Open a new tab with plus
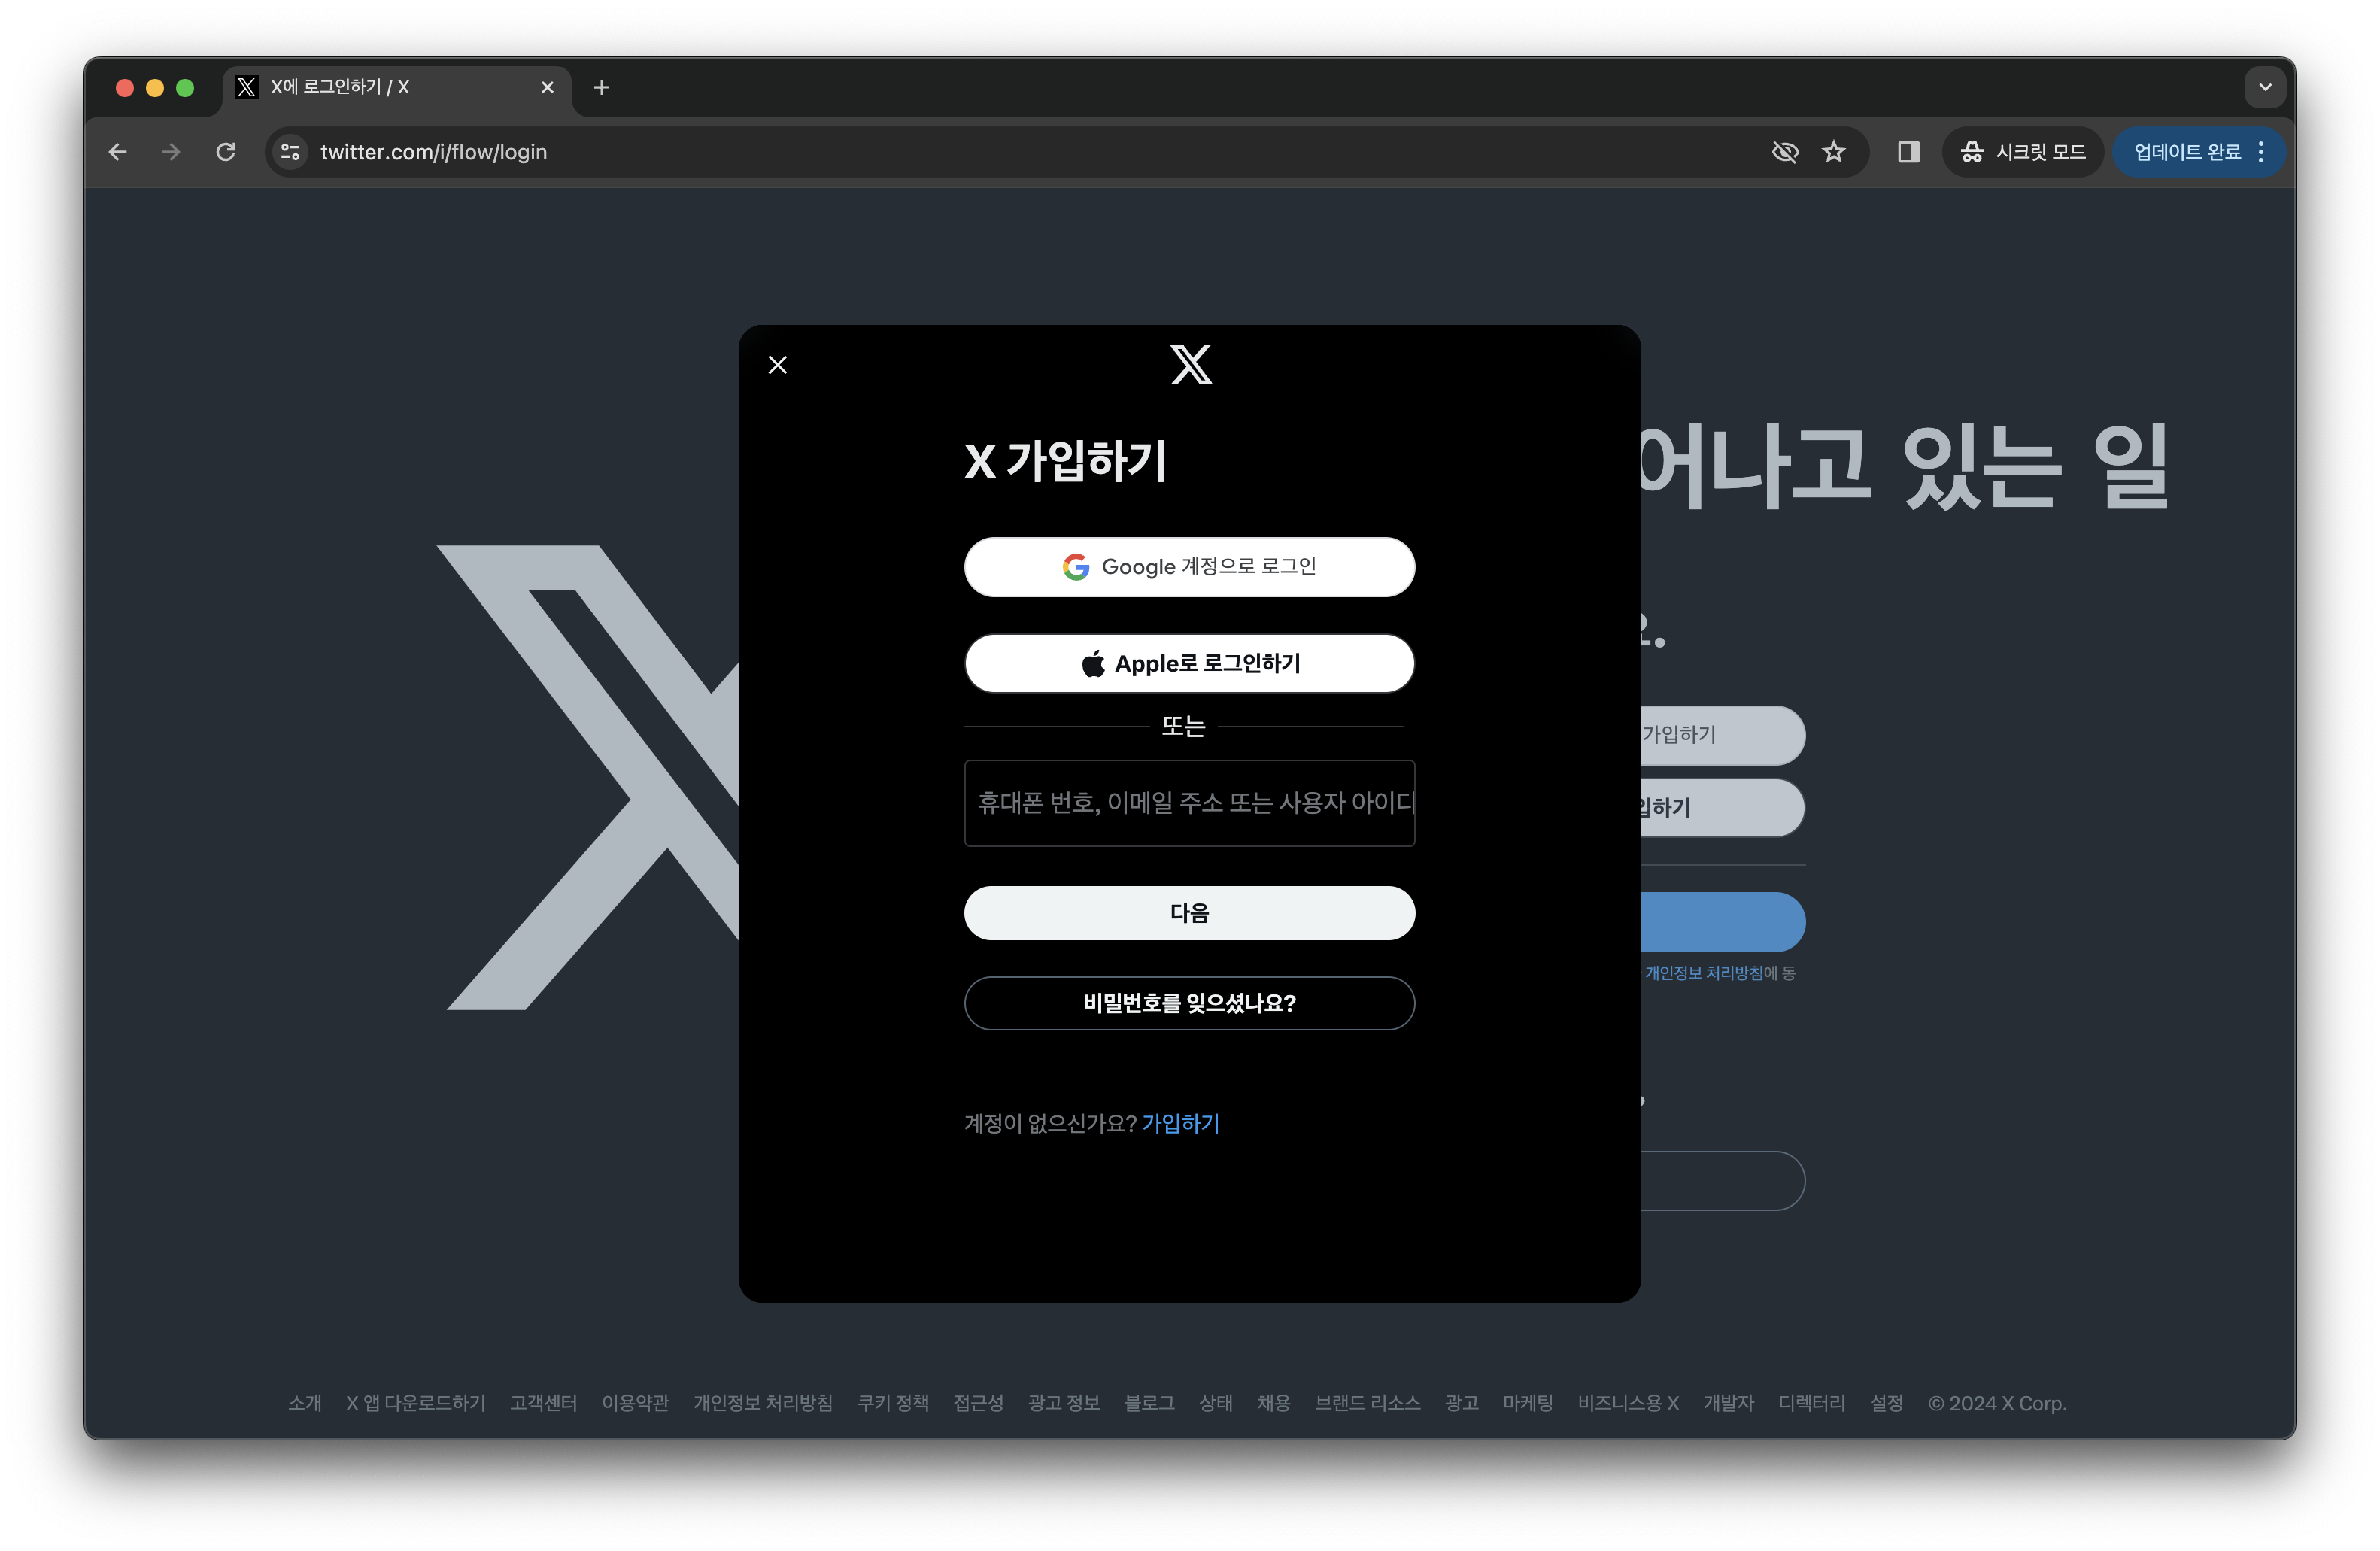This screenshot has height=1551, width=2380. [x=601, y=88]
